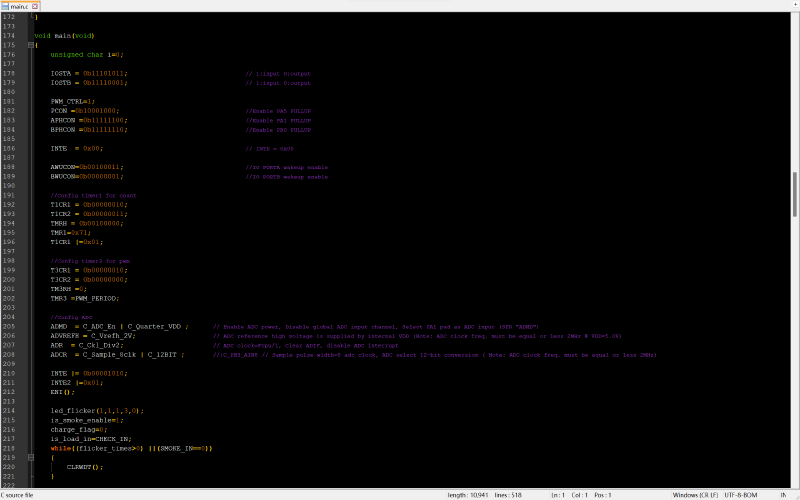Collapse the main function fold marker on line 175

point(31,45)
